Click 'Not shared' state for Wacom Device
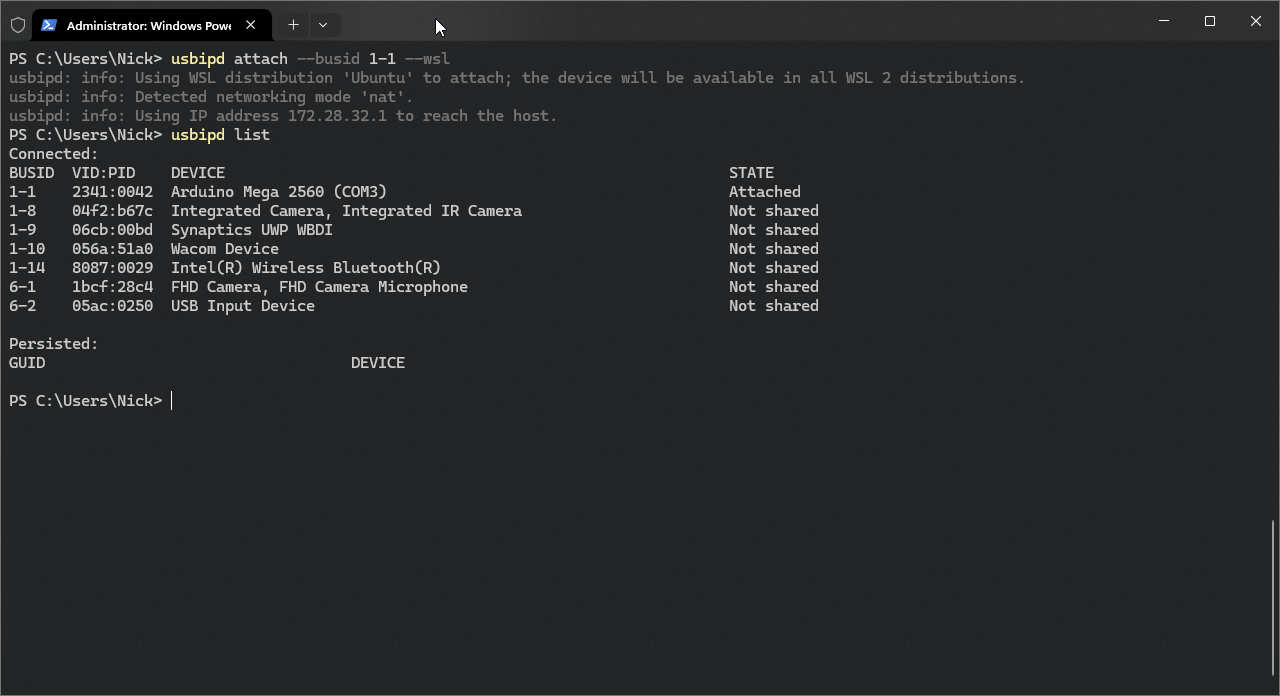 click(774, 249)
